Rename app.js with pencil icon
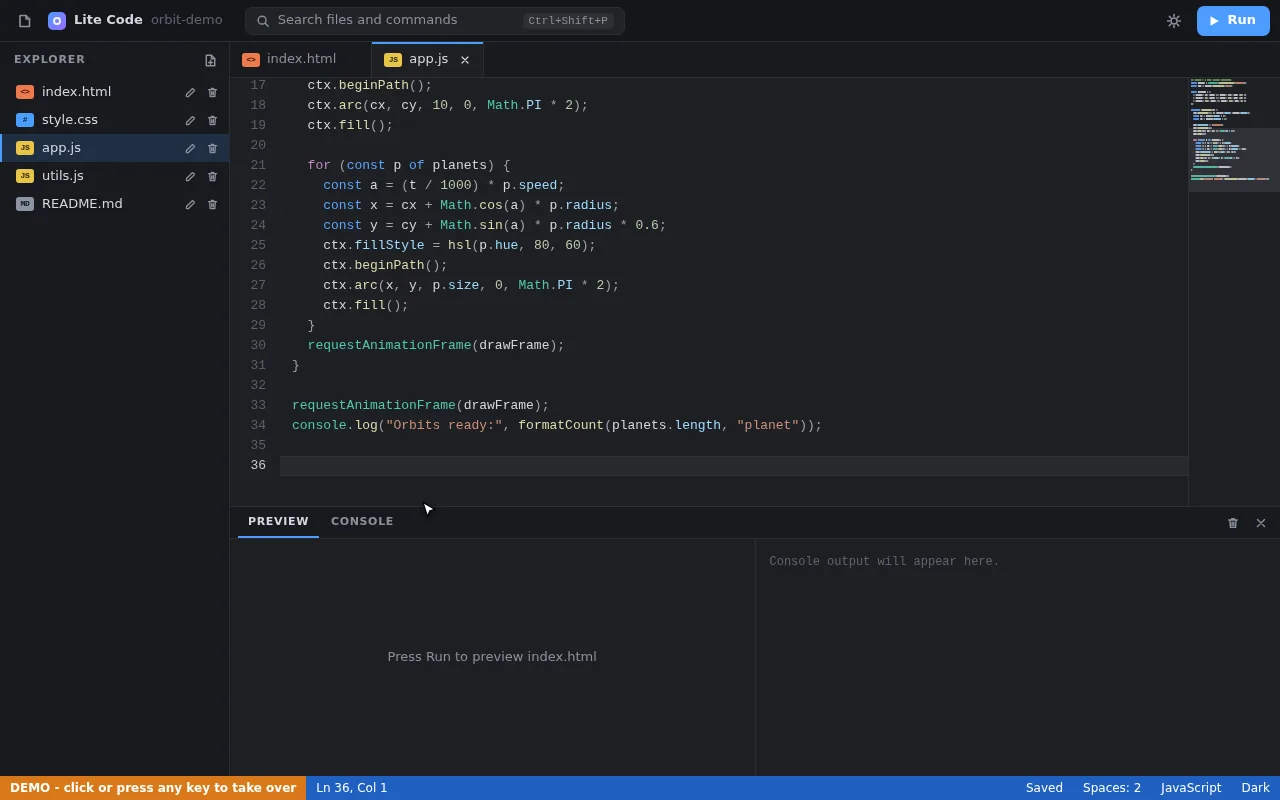This screenshot has width=1280, height=800. (x=190, y=148)
